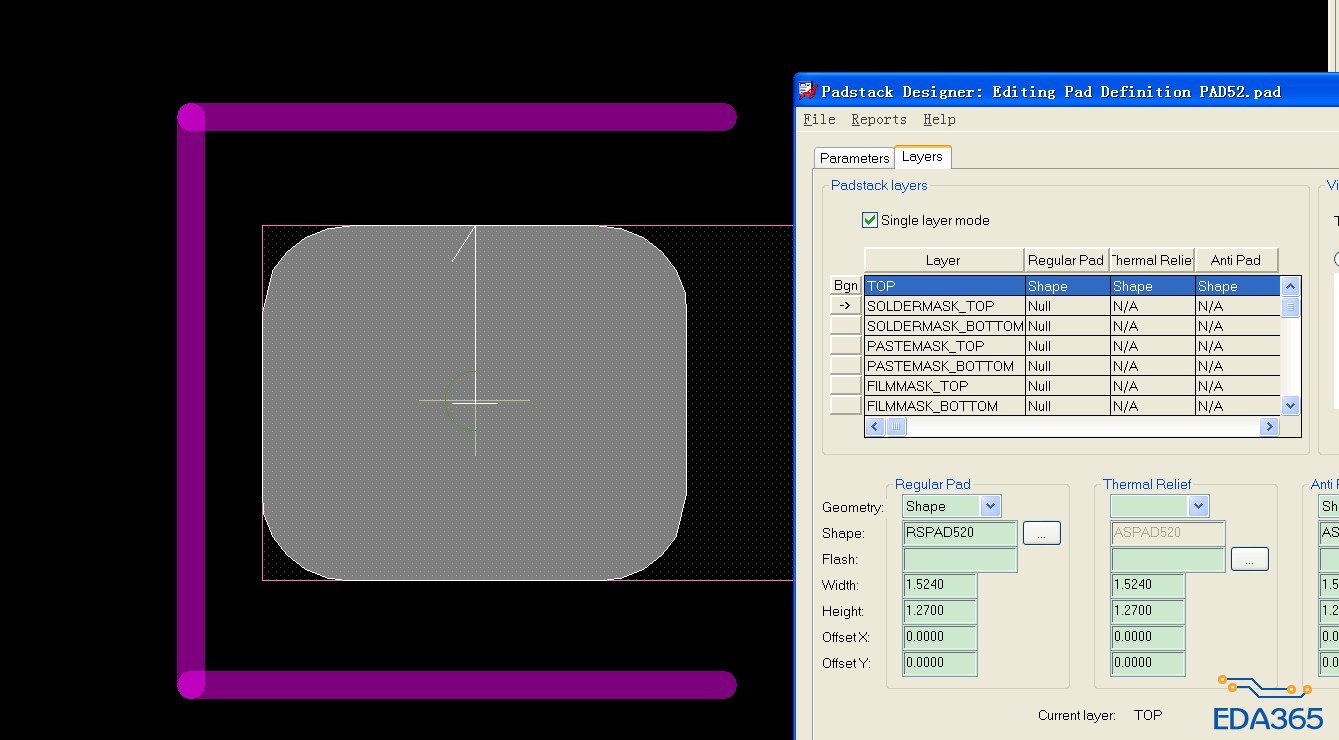
Task: Open the Regular Pad Geometry dropdown
Action: click(989, 507)
